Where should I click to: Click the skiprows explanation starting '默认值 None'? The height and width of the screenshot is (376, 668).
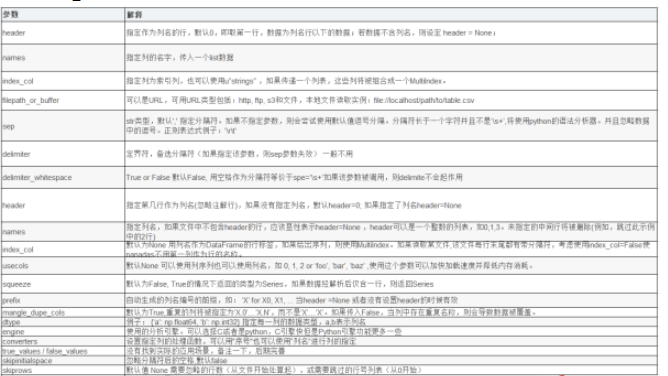pyautogui.click(x=391, y=370)
